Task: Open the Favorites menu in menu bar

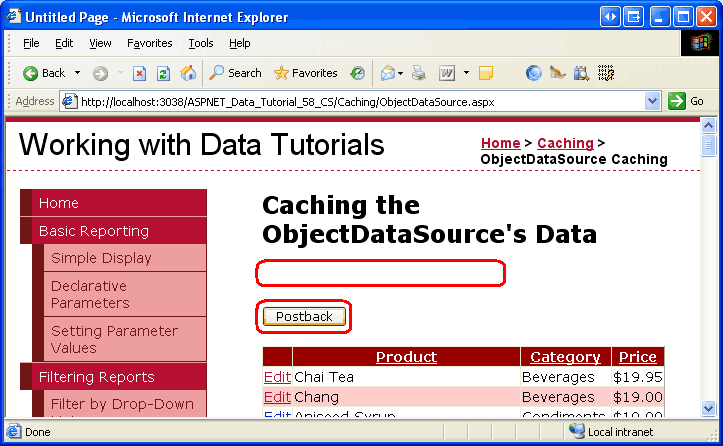Action: 149,43
